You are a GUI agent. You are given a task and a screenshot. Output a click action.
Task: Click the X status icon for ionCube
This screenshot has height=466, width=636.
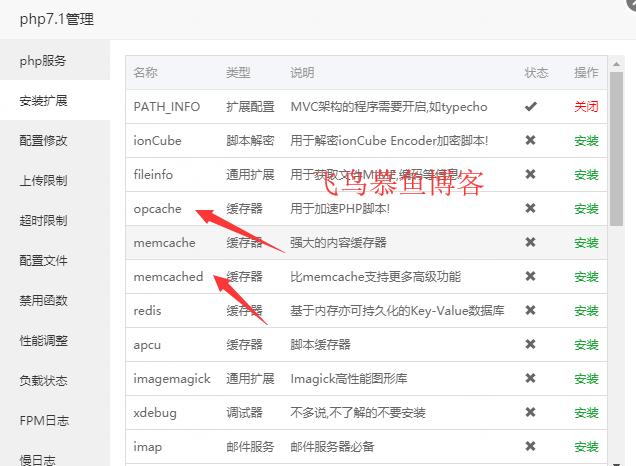(x=530, y=140)
